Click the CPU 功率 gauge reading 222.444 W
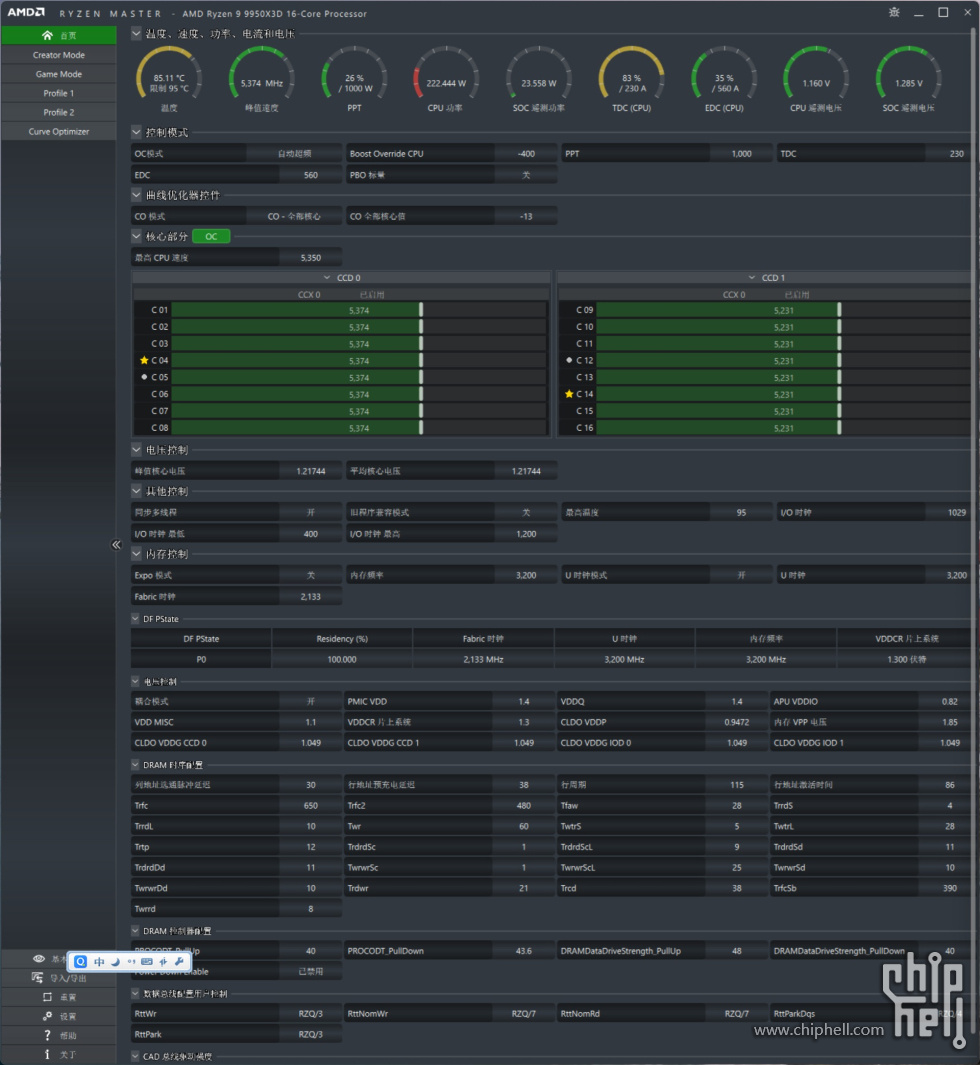Screen dimensions: 980x1065 point(446,79)
